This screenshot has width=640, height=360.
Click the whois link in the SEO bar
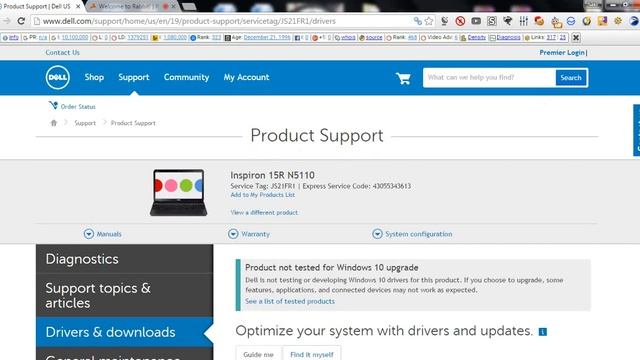pos(348,37)
